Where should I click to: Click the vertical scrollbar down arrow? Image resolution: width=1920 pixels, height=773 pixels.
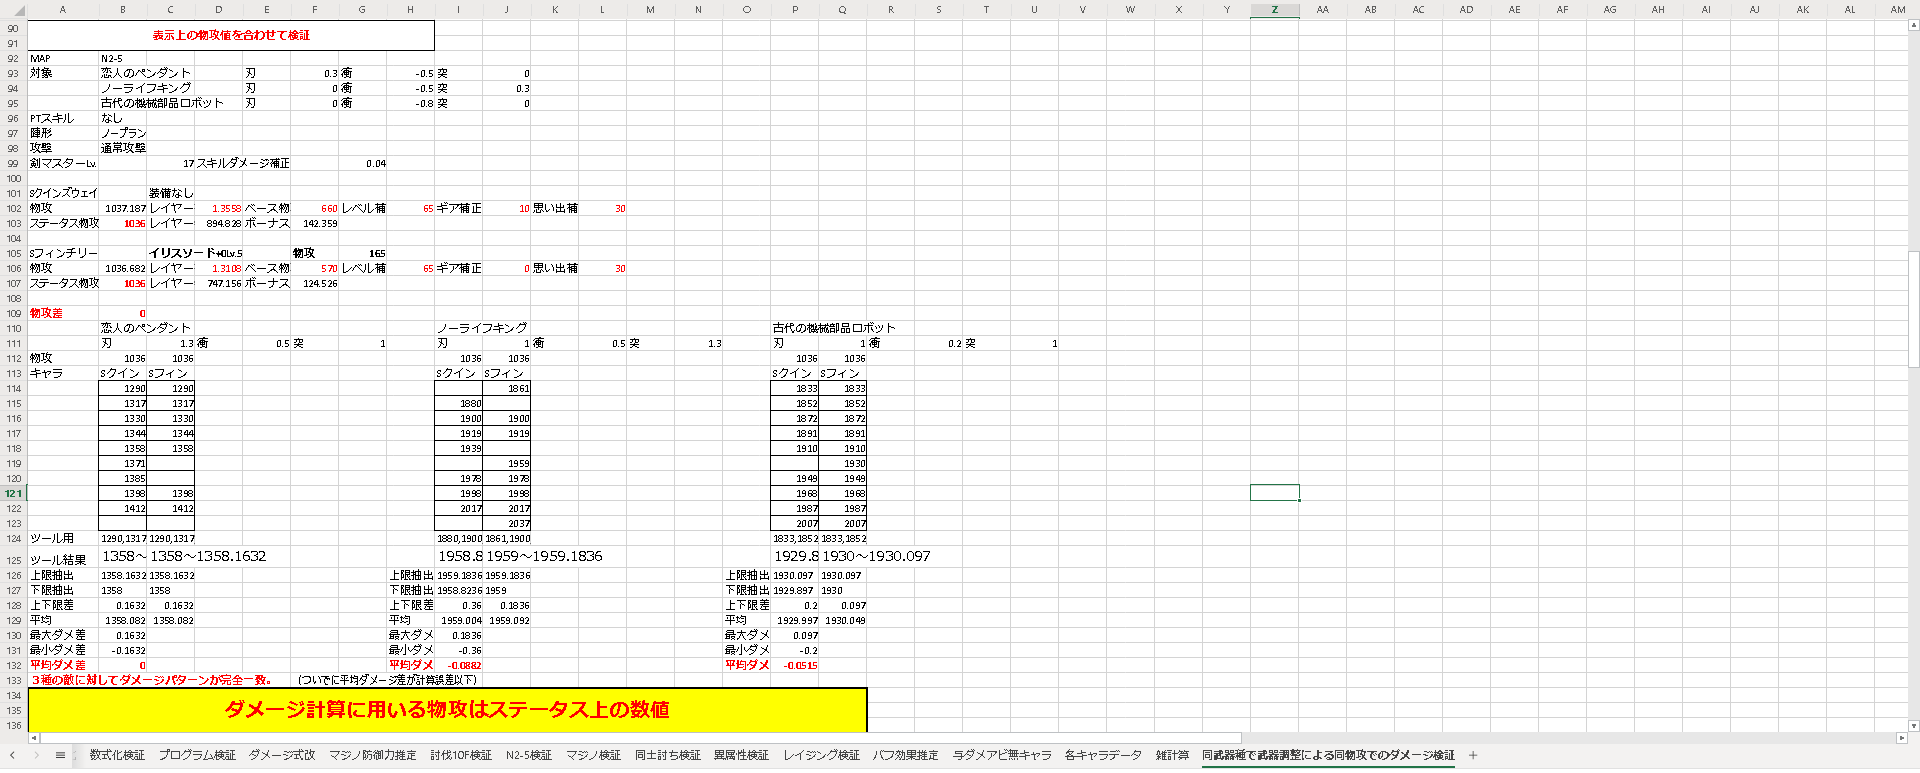pyautogui.click(x=1913, y=726)
